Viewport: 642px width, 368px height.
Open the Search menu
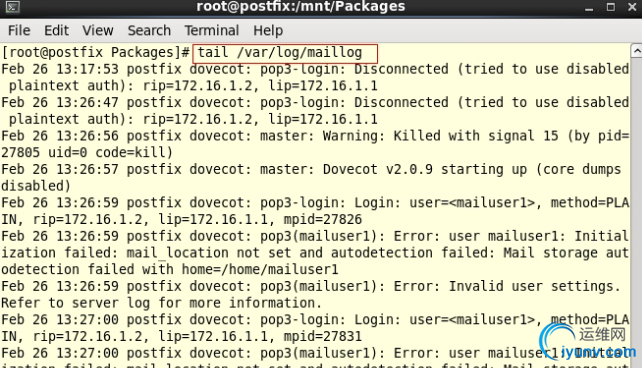pos(149,31)
